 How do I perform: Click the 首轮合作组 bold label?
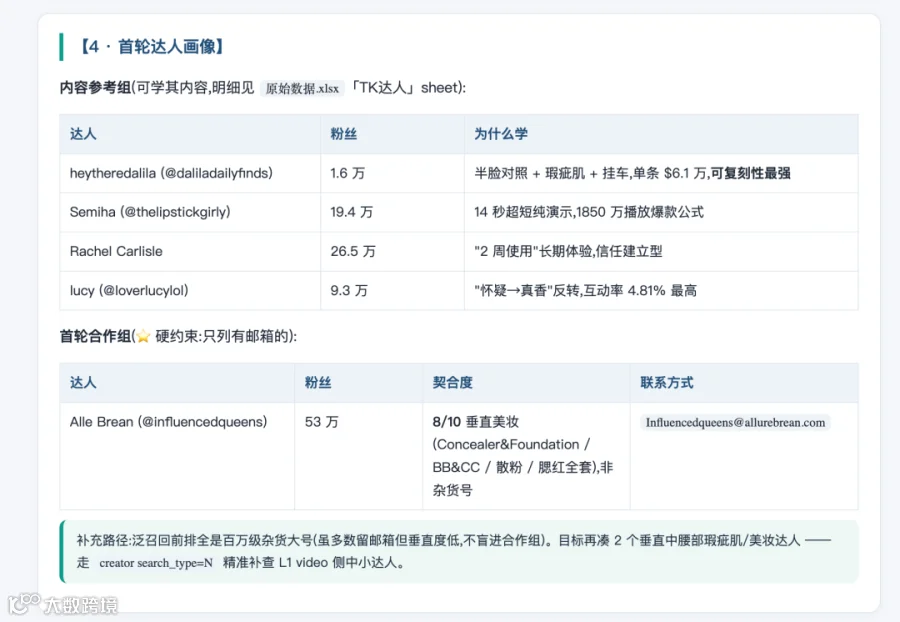coord(95,336)
